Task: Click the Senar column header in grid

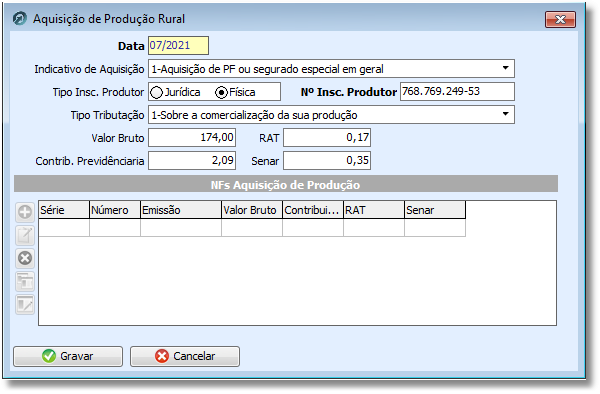Action: click(435, 210)
